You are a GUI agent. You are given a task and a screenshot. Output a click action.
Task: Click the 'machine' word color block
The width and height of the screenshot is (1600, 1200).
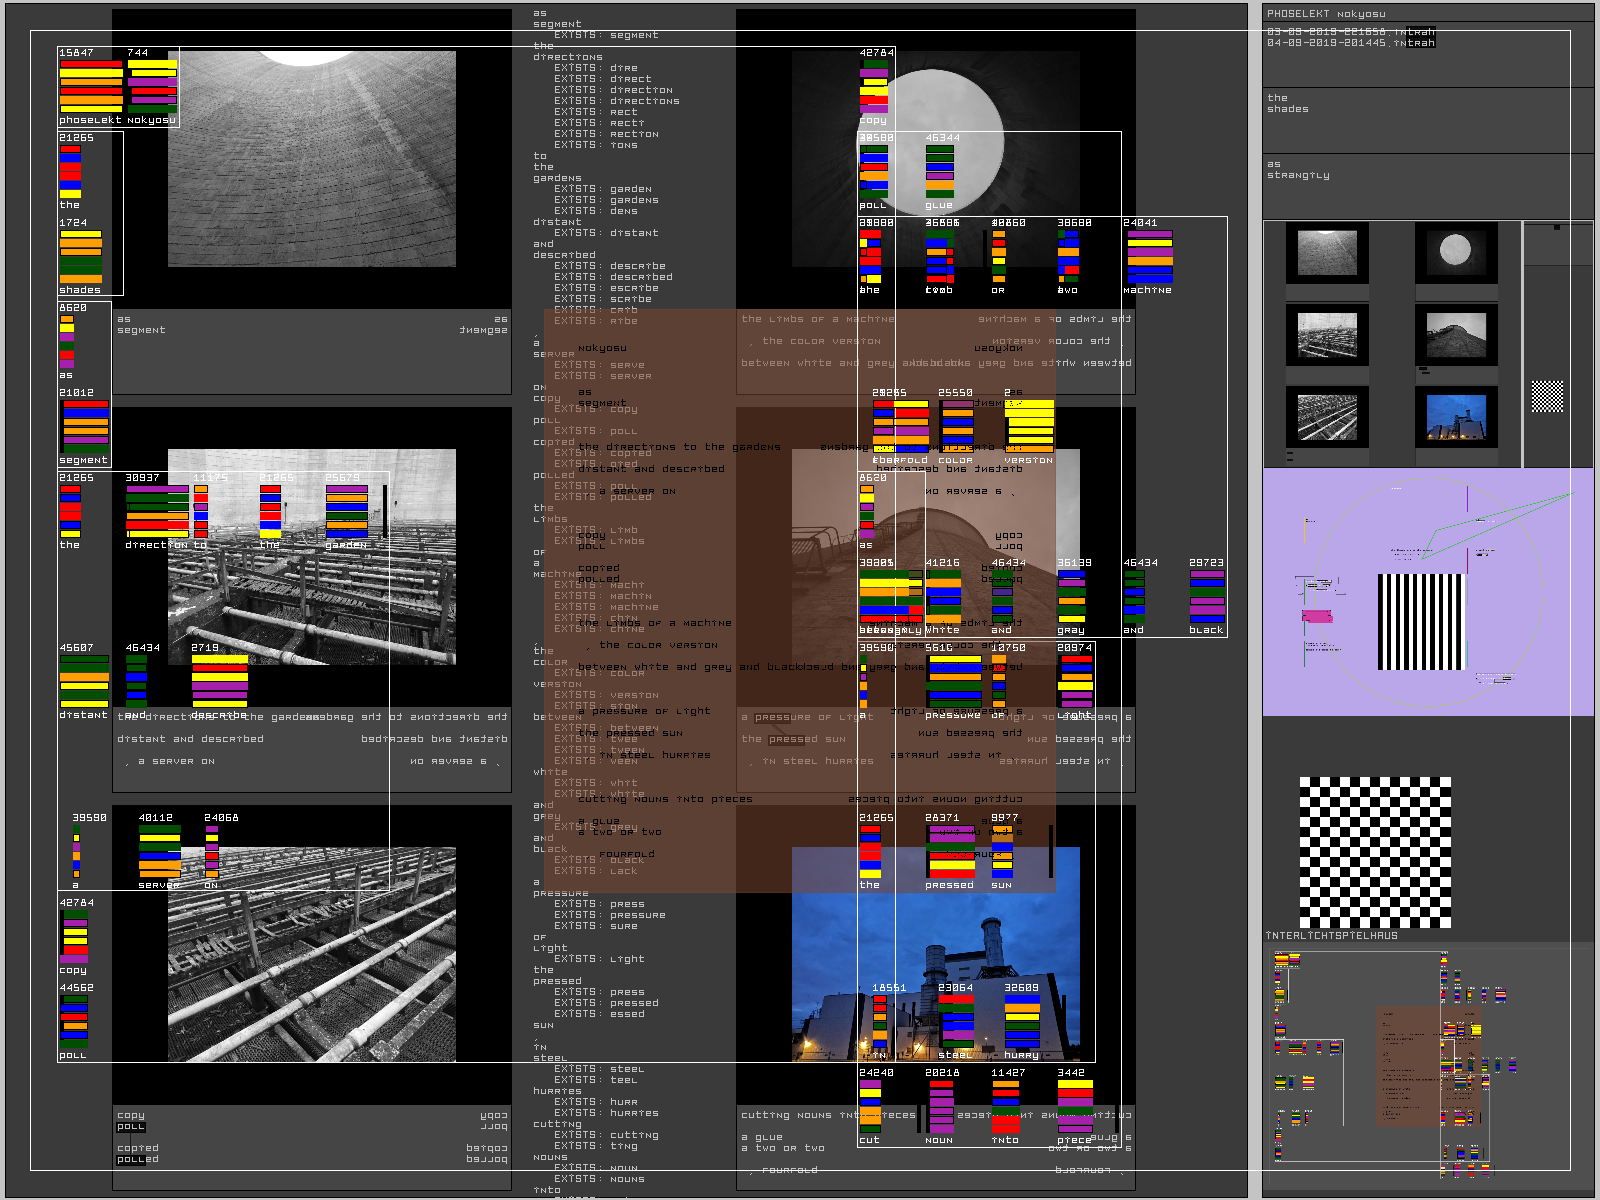[x=1149, y=257]
